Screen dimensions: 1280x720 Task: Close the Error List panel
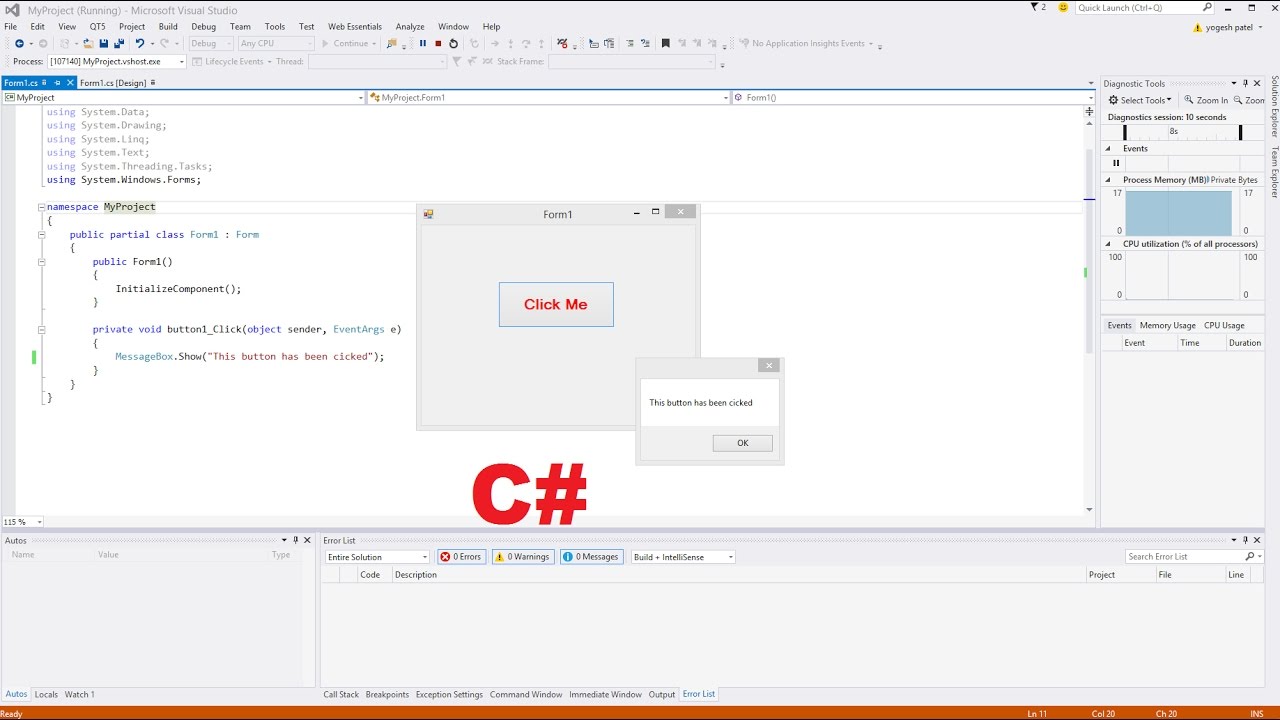1259,541
